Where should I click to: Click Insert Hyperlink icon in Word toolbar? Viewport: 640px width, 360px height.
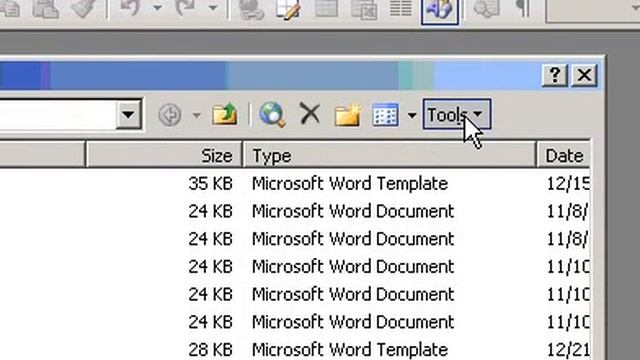coord(251,10)
